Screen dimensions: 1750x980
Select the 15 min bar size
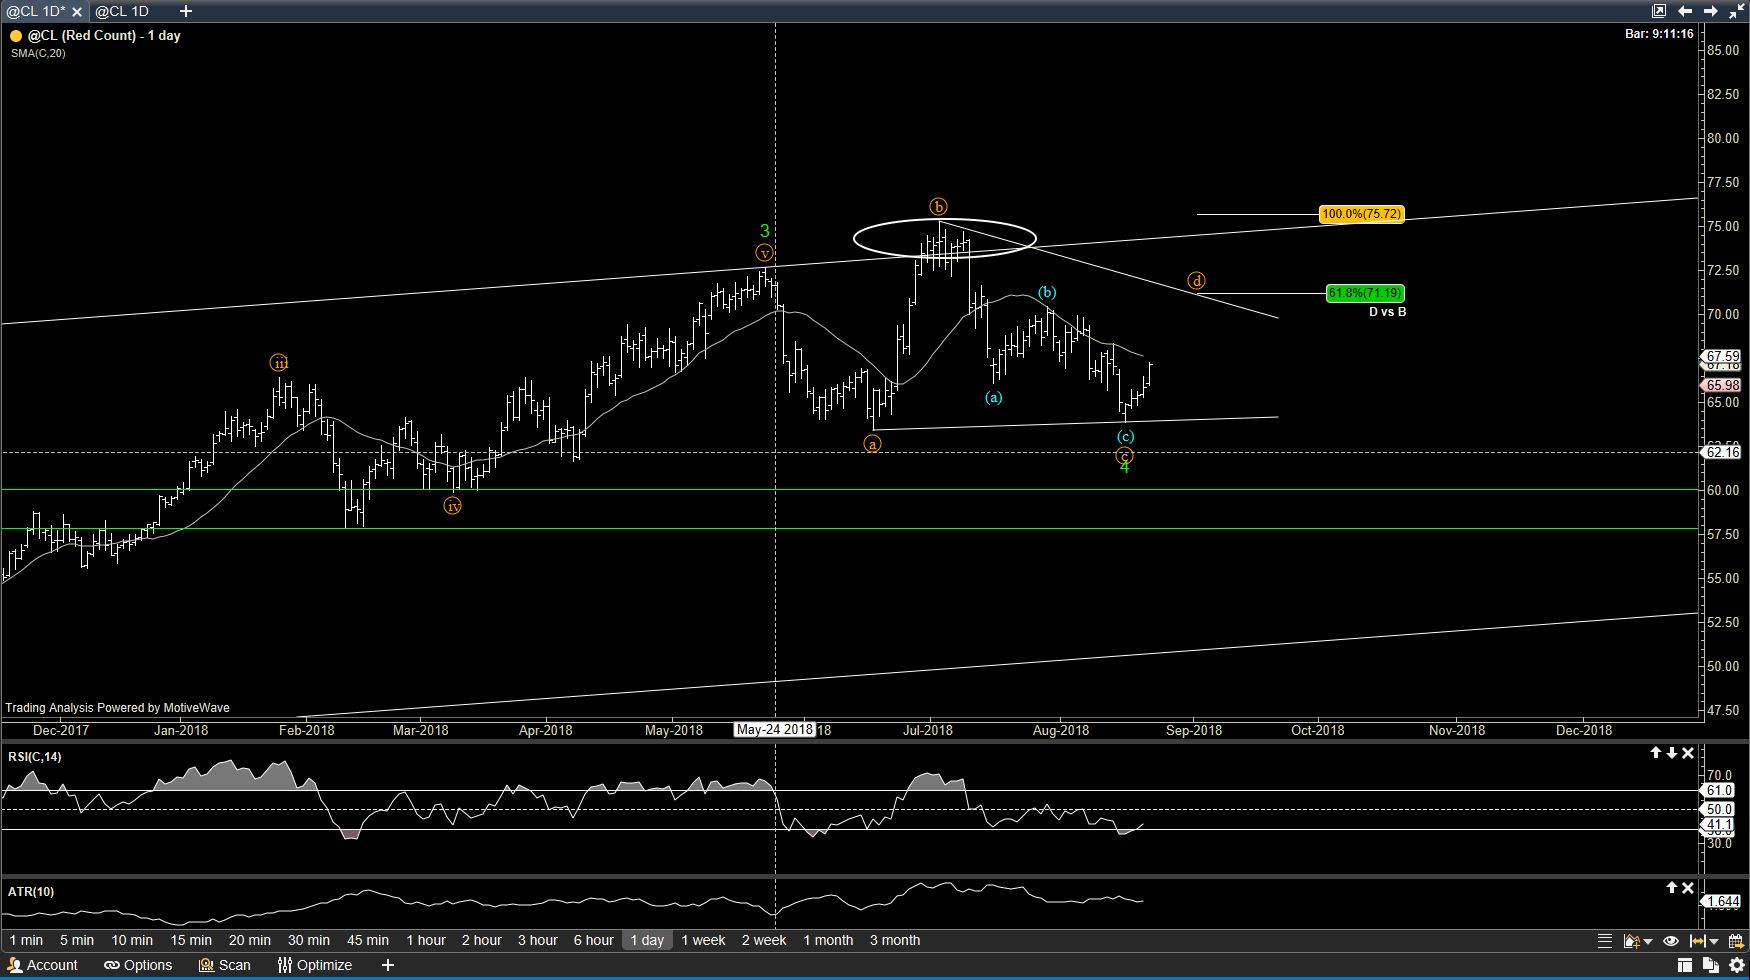click(x=191, y=940)
